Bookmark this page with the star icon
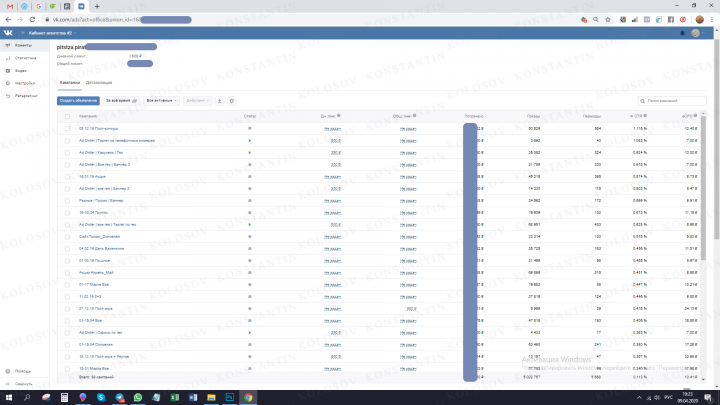Screen dimensions: 720x405 608,20
